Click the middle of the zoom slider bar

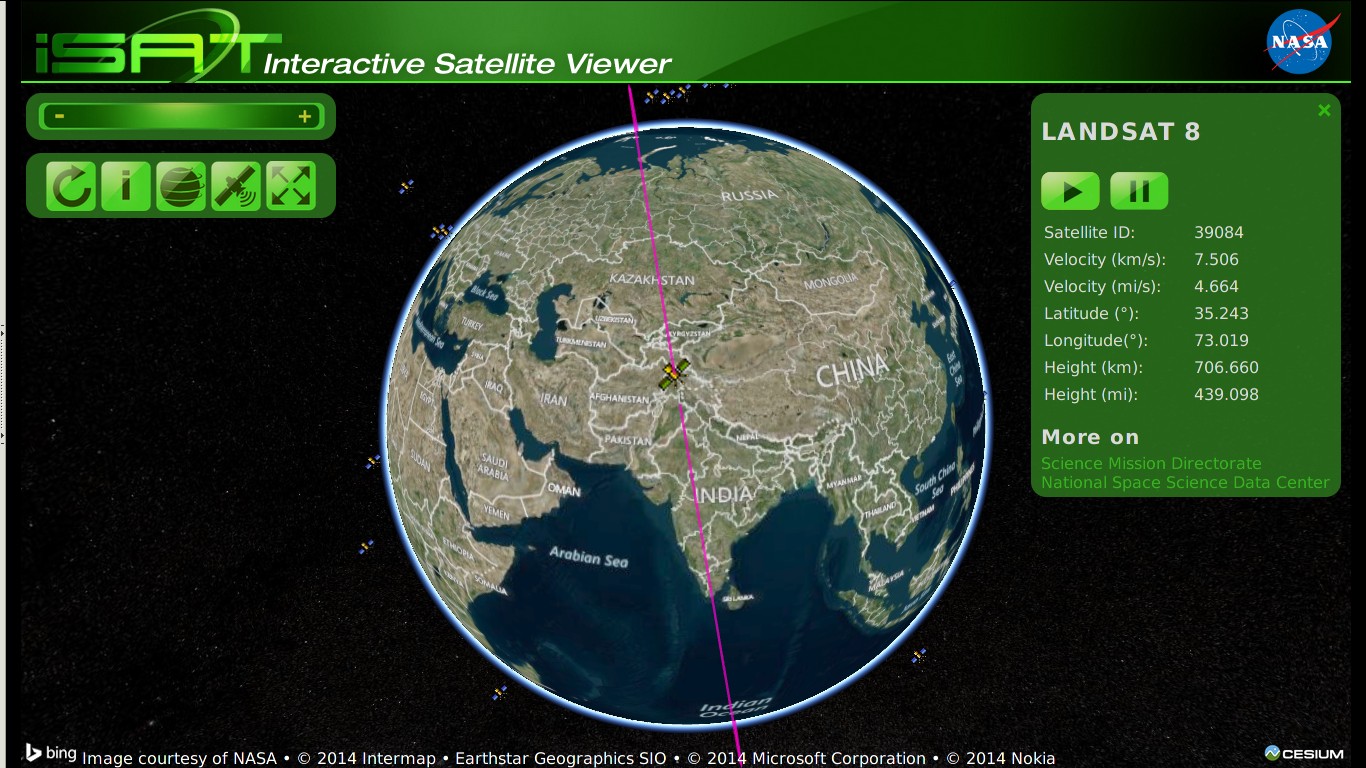(180, 116)
